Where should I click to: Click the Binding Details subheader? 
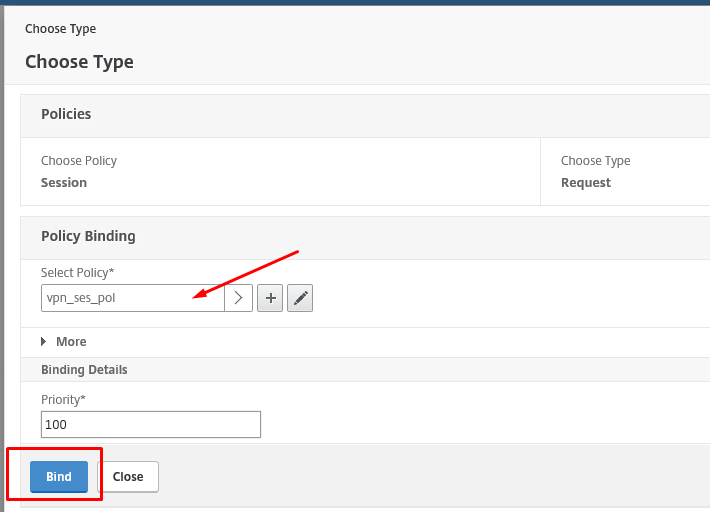point(84,369)
